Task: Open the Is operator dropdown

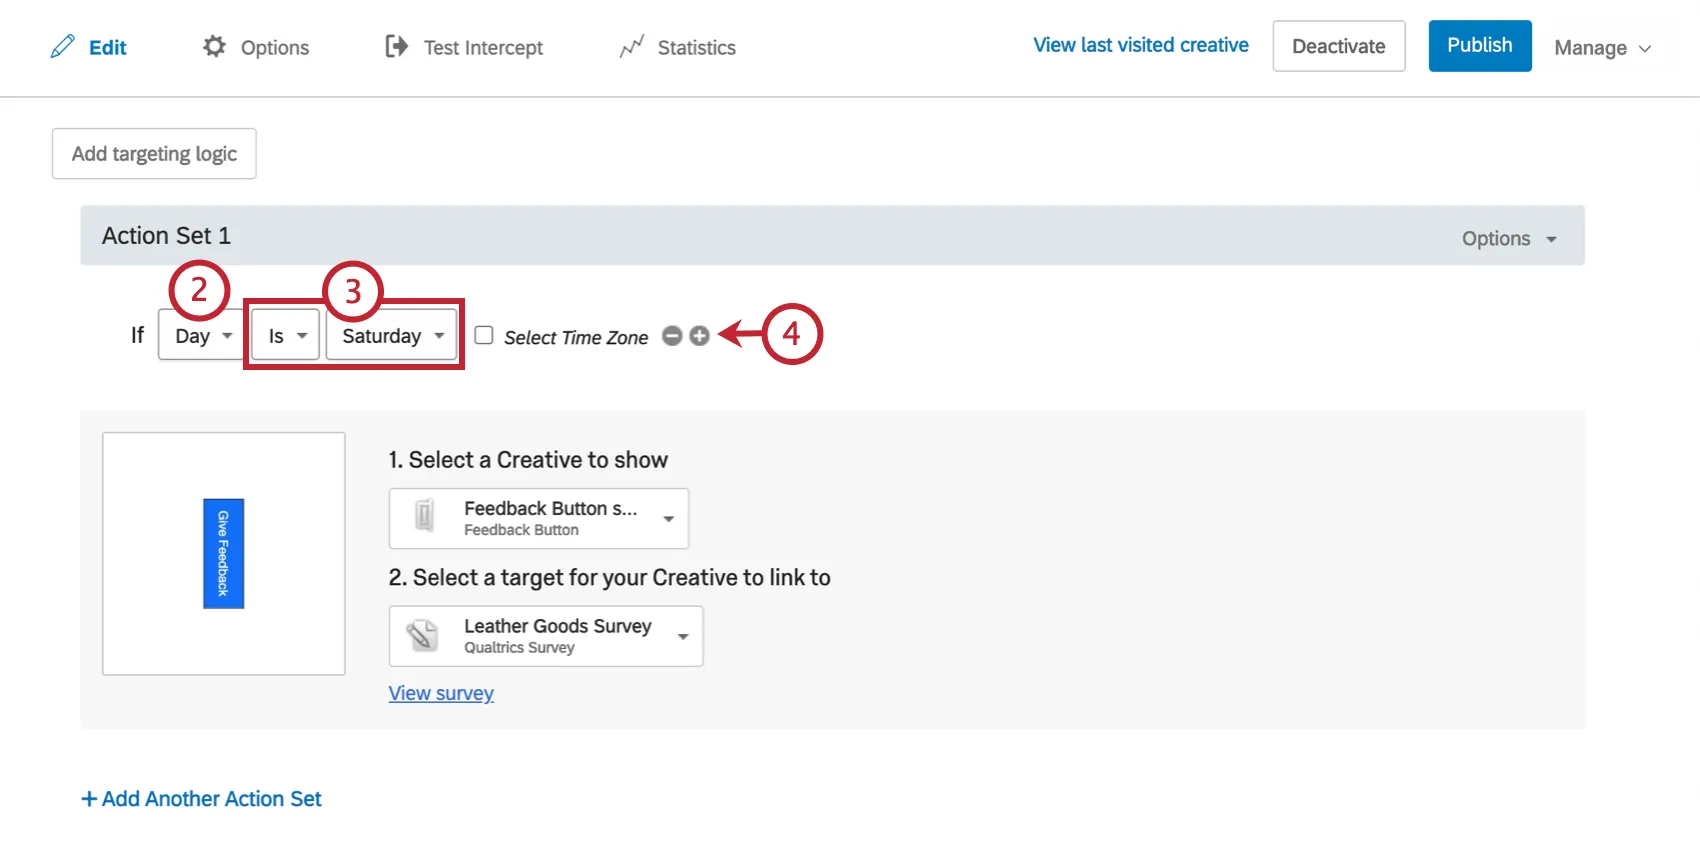Action: click(285, 335)
